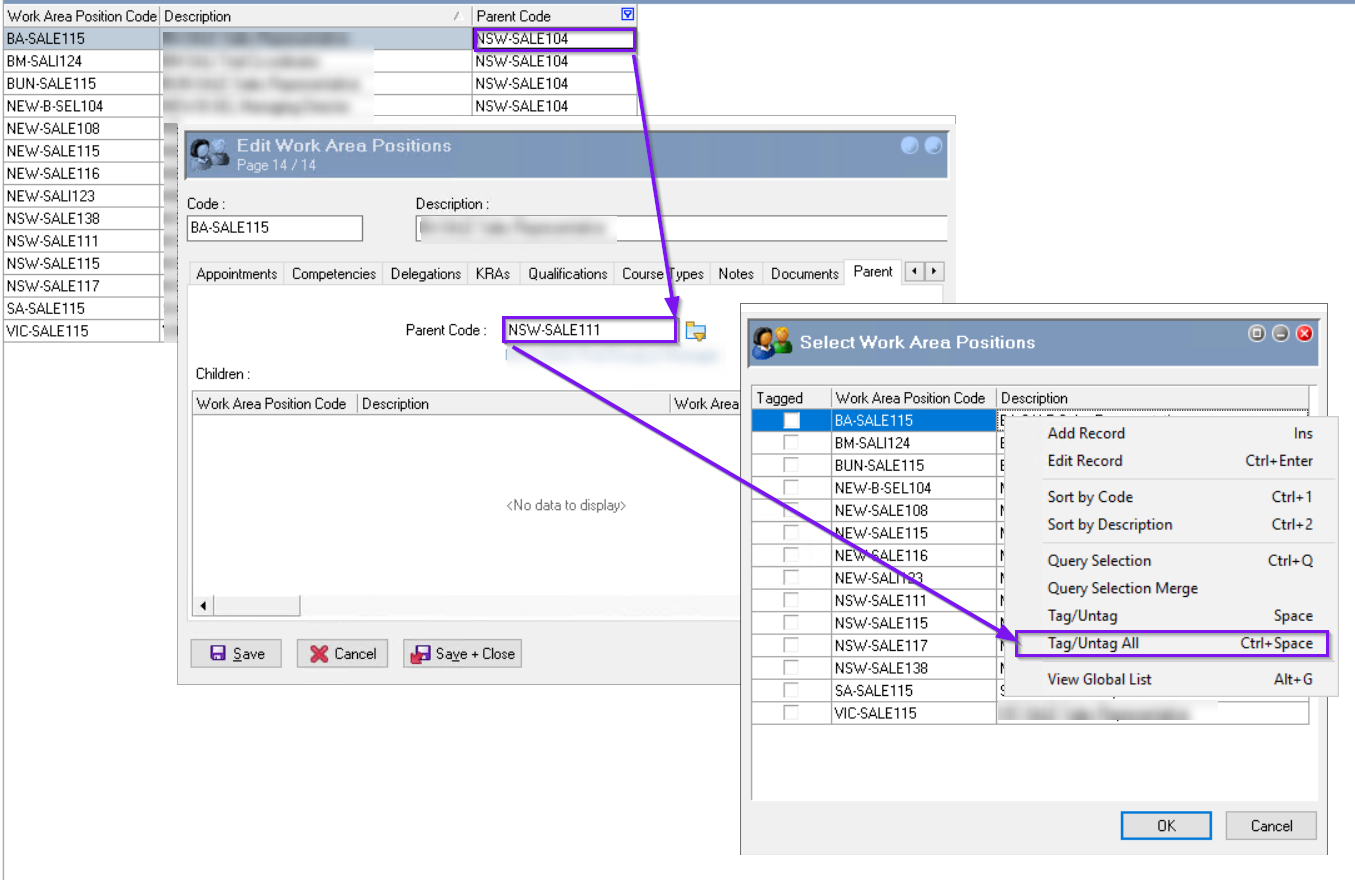Tick the Tagged checkbox for BM-SALI124
This screenshot has width=1355, height=880.
click(791, 443)
